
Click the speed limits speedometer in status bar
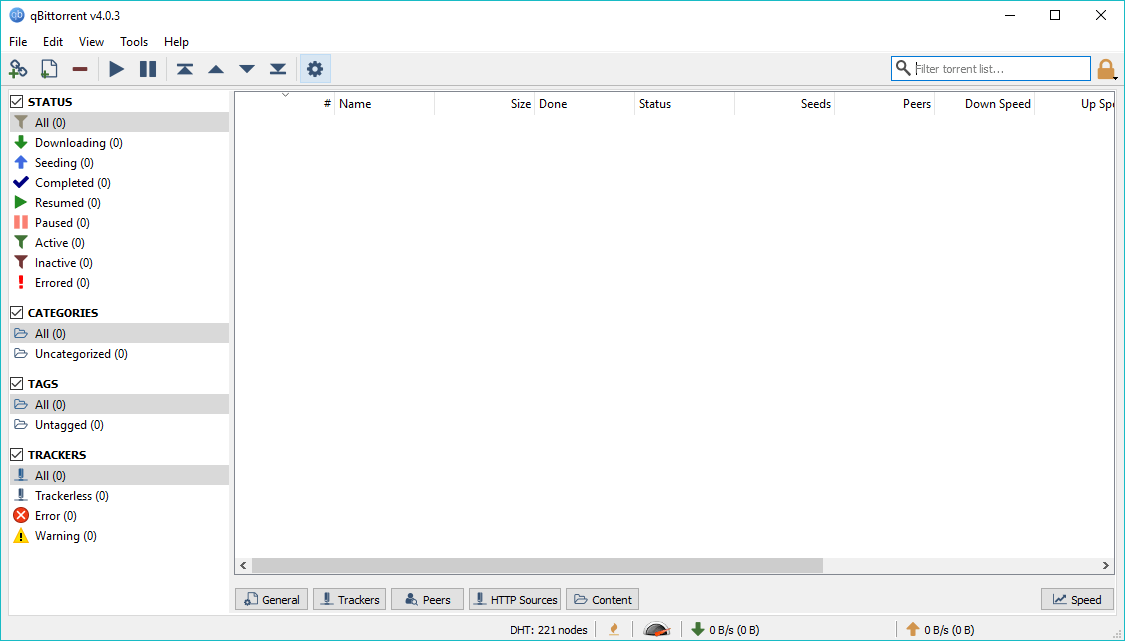(657, 628)
